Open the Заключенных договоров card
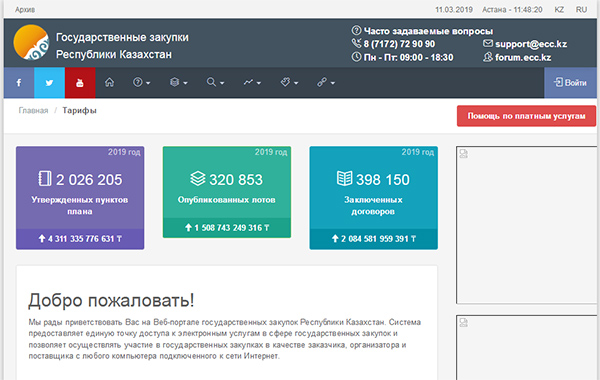 pyautogui.click(x=373, y=198)
